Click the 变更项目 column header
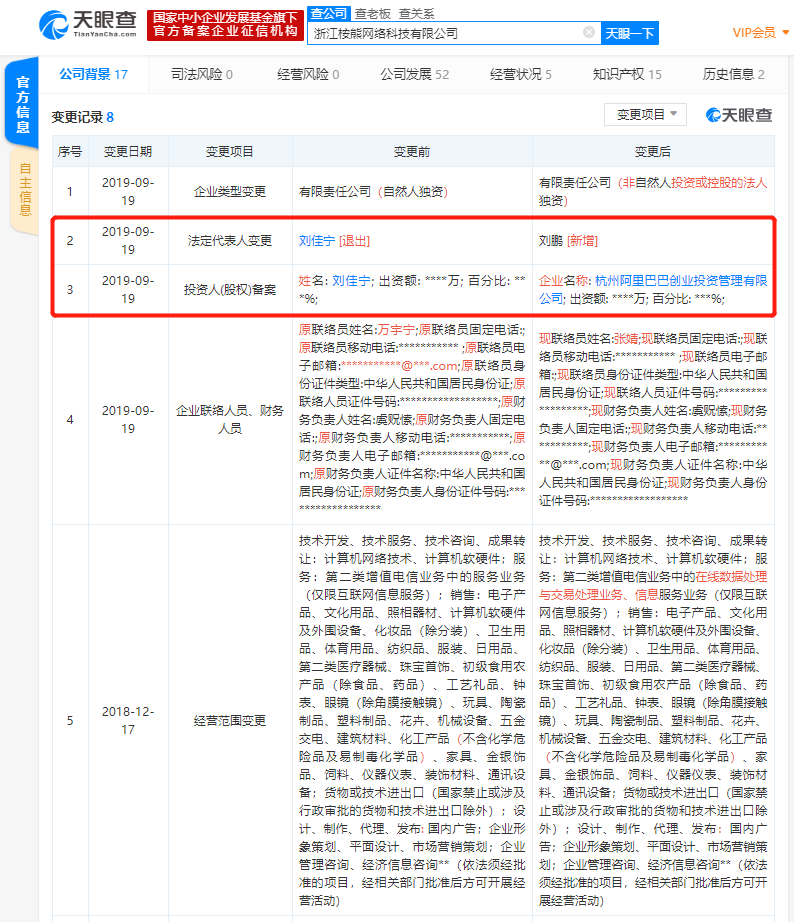This screenshot has width=794, height=922. coord(230,152)
